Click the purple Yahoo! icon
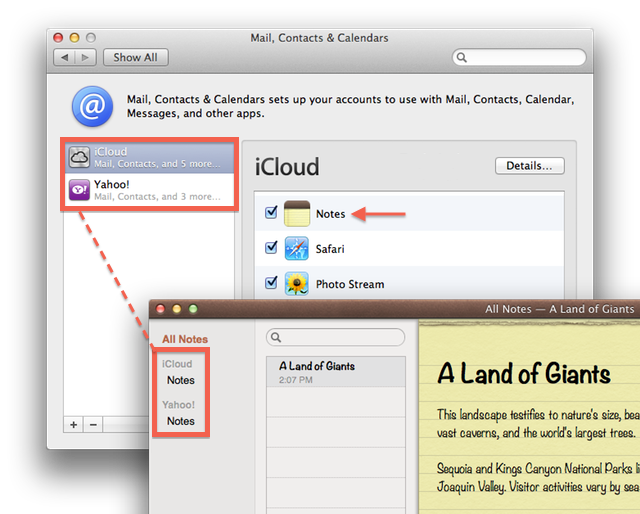The image size is (640, 514). pos(79,190)
